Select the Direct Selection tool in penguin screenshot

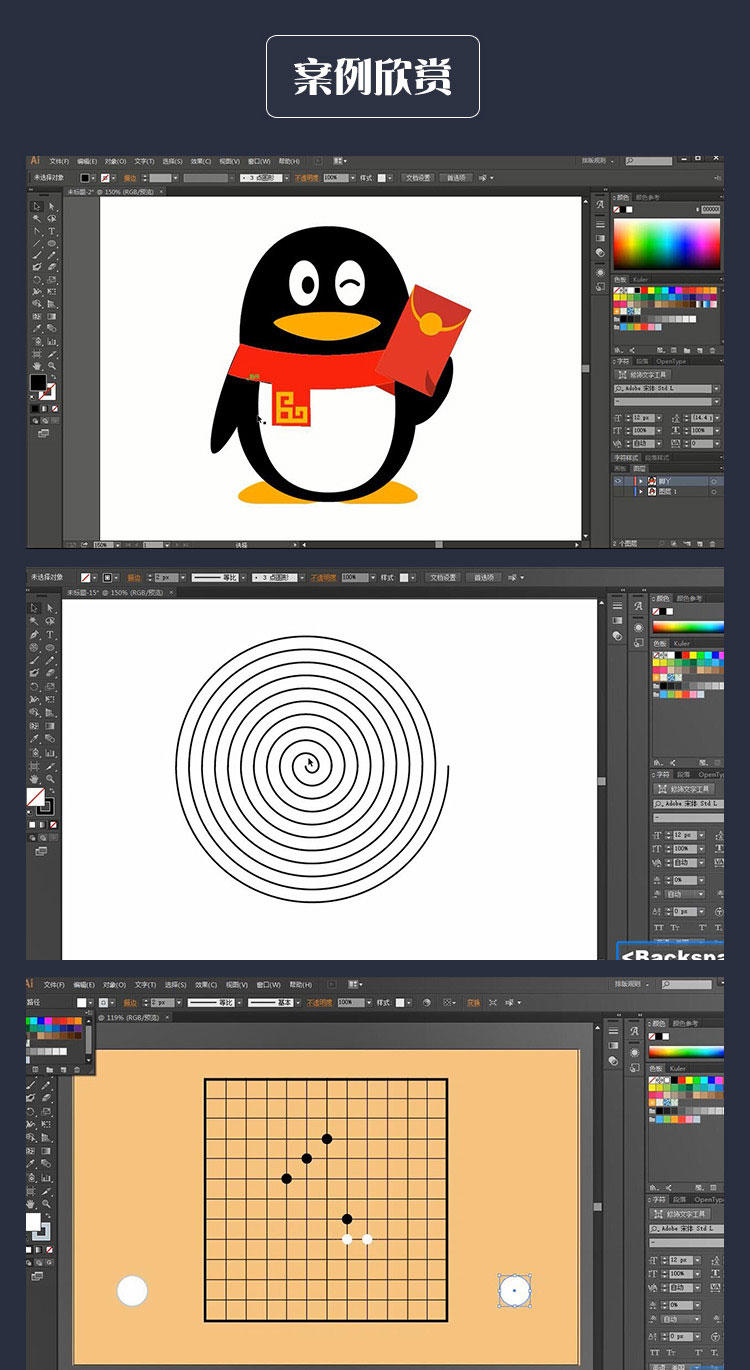[52, 206]
